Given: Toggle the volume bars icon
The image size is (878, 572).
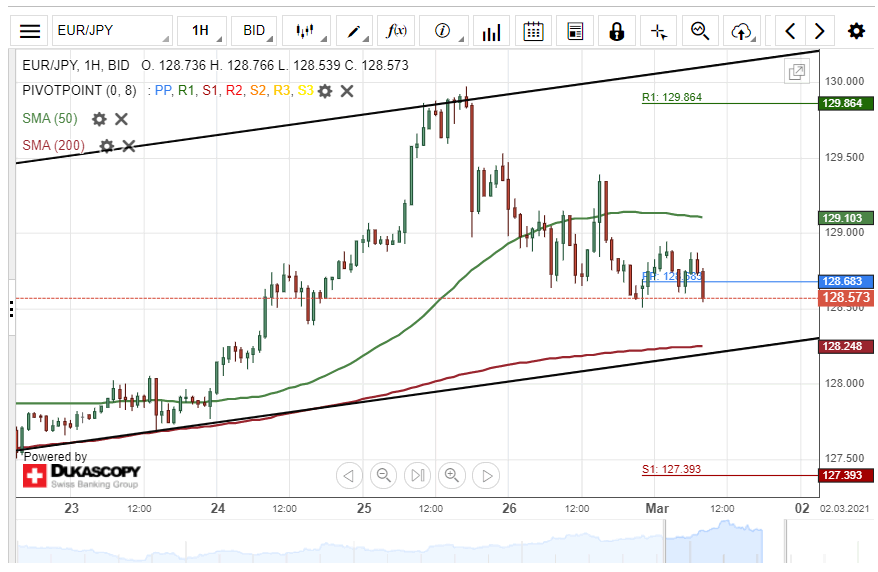Looking at the screenshot, I should click(491, 31).
